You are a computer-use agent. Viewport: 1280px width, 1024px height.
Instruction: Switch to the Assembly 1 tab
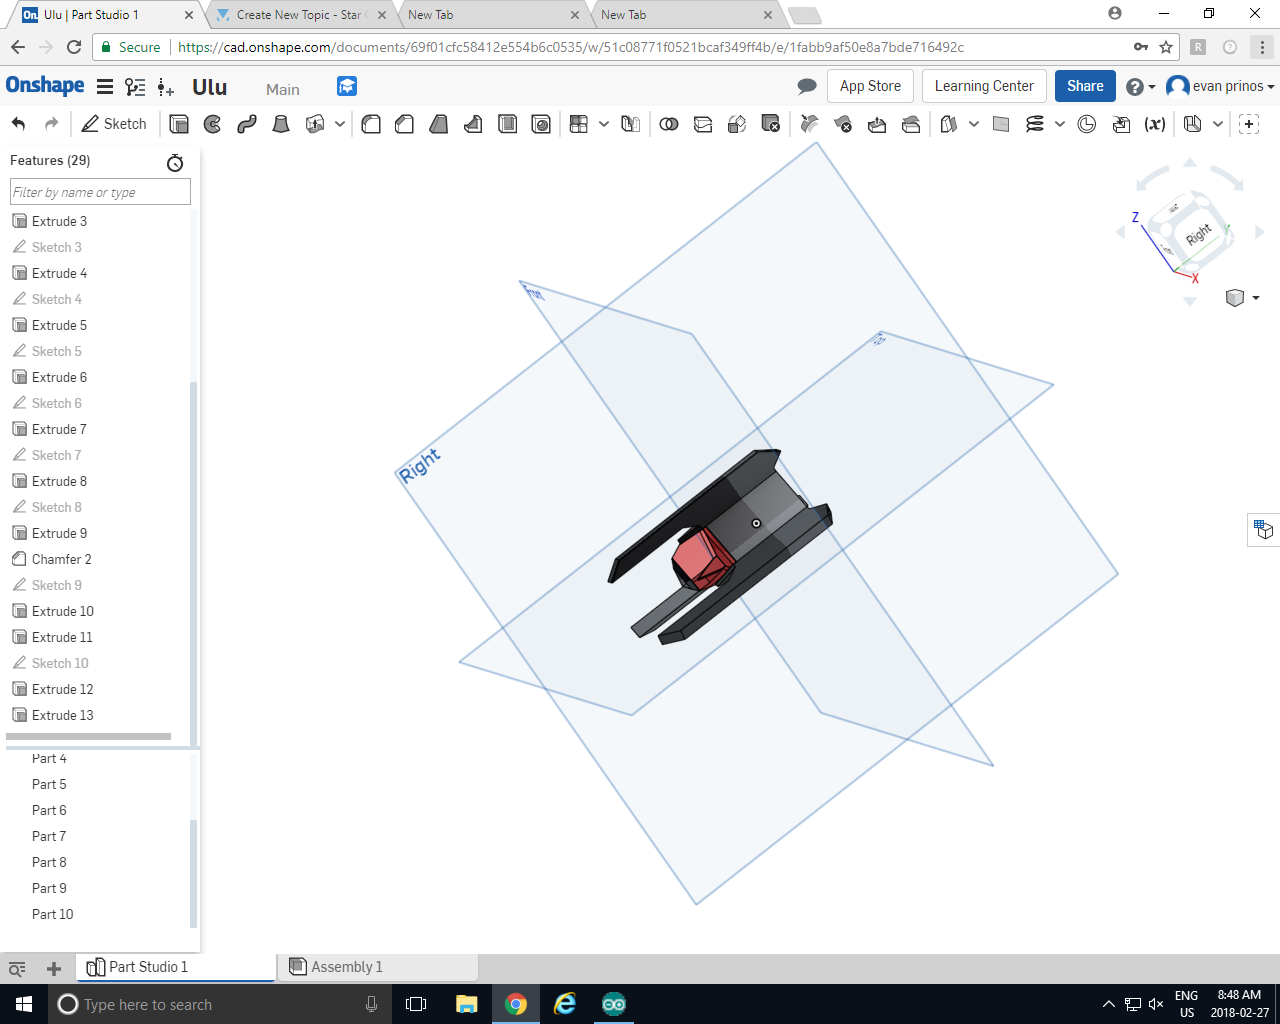point(346,967)
